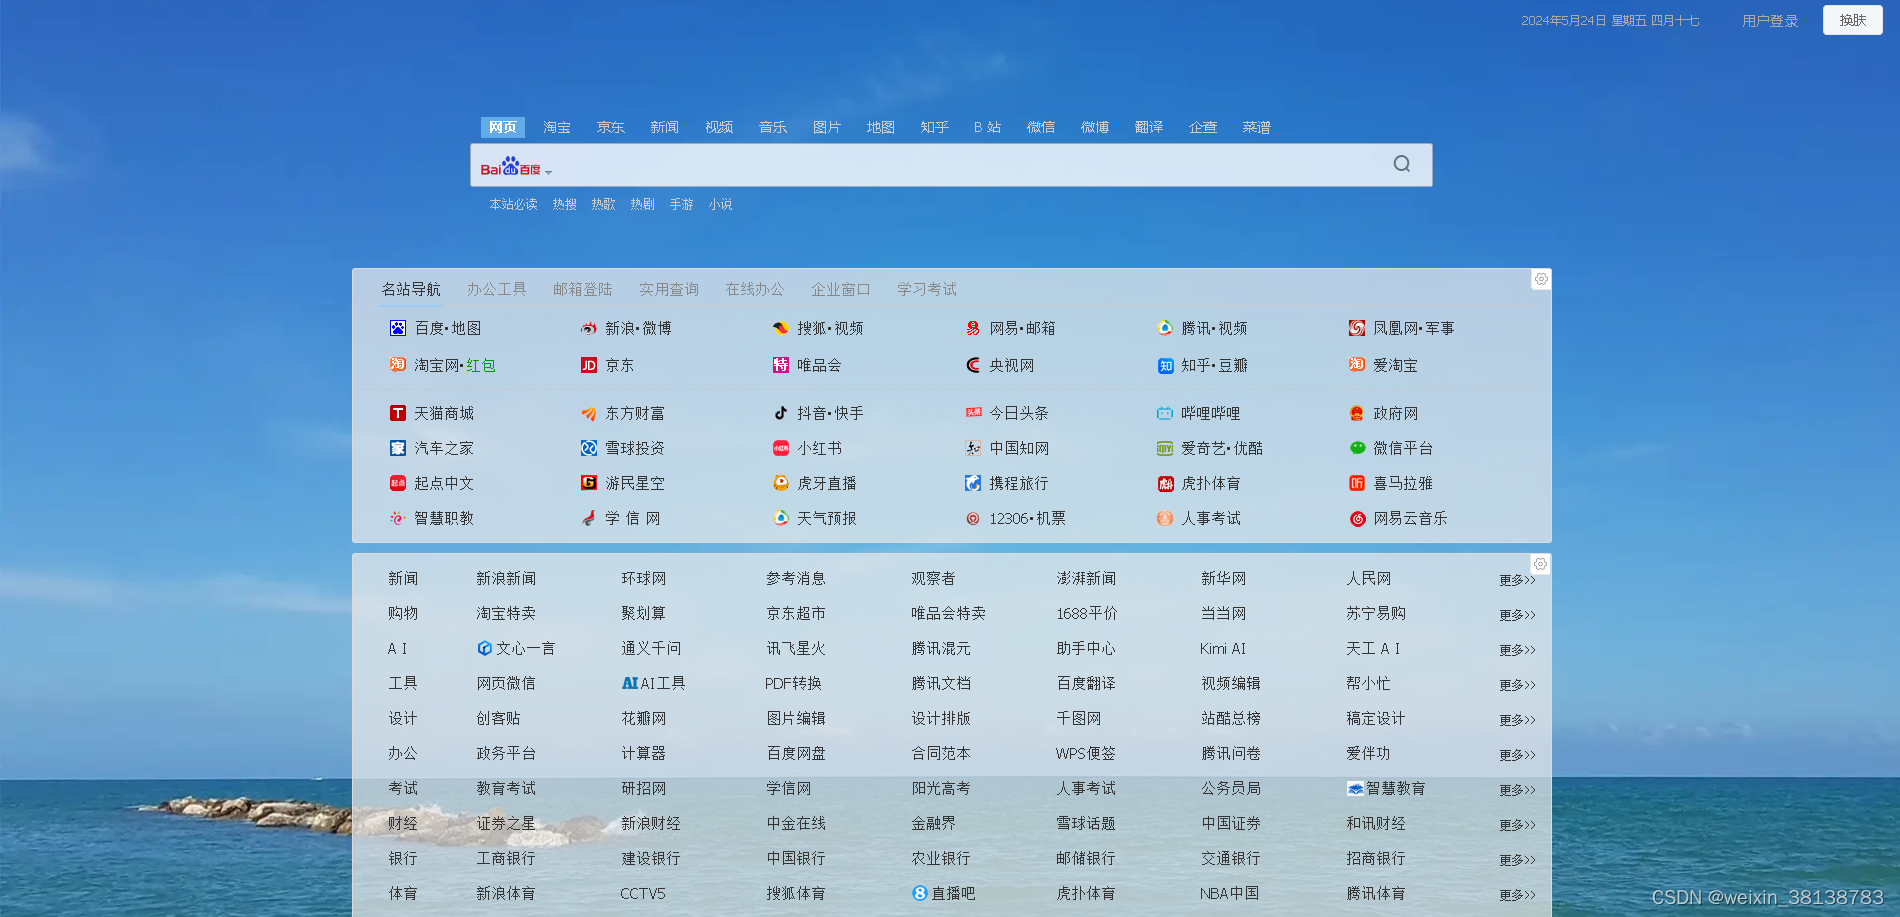1900x917 pixels.
Task: Click the 网易云音乐 icon
Action: click(x=1357, y=518)
